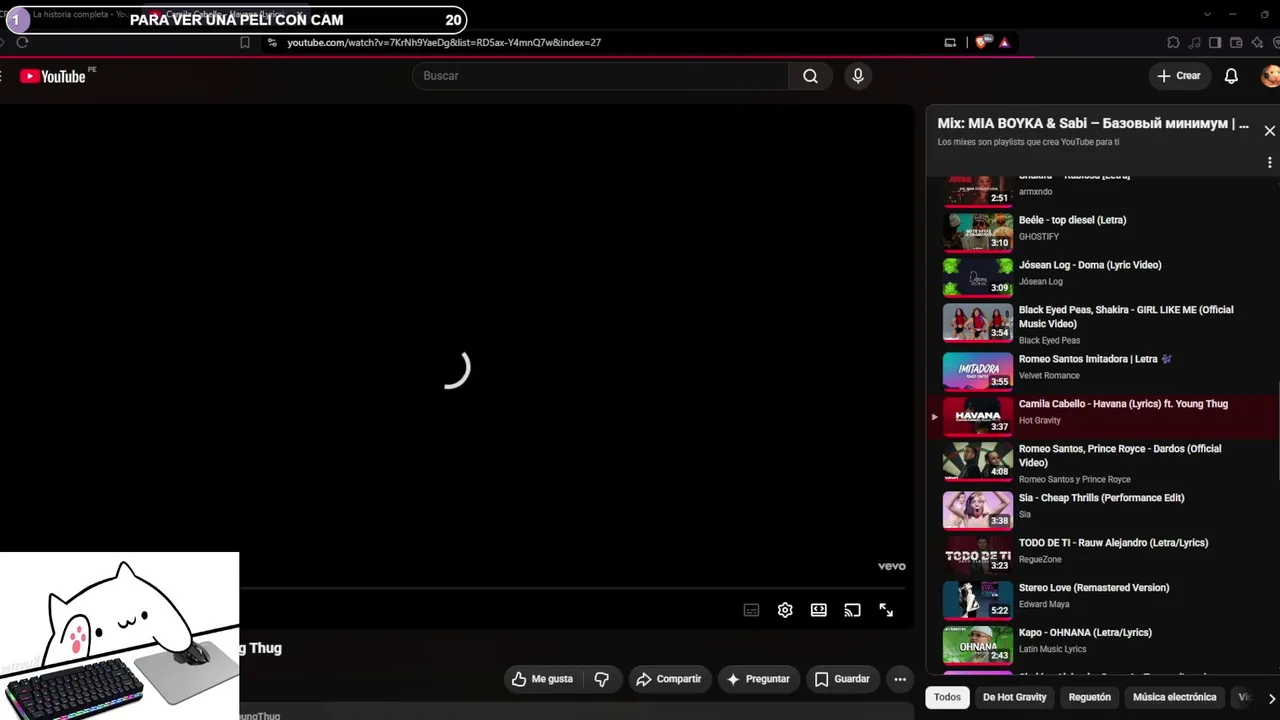
Task: Open title 'Kapo - OHNANA (Letra/Lyrics)'
Action: 1085,633
